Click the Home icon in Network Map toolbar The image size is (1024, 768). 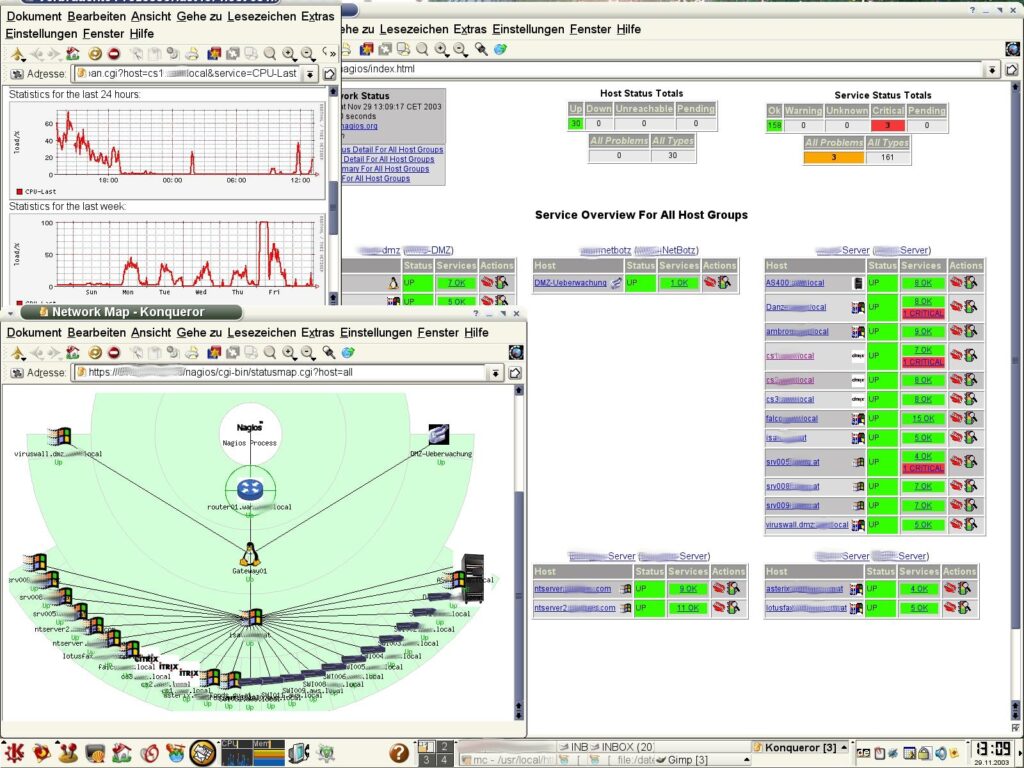pyautogui.click(x=73, y=352)
